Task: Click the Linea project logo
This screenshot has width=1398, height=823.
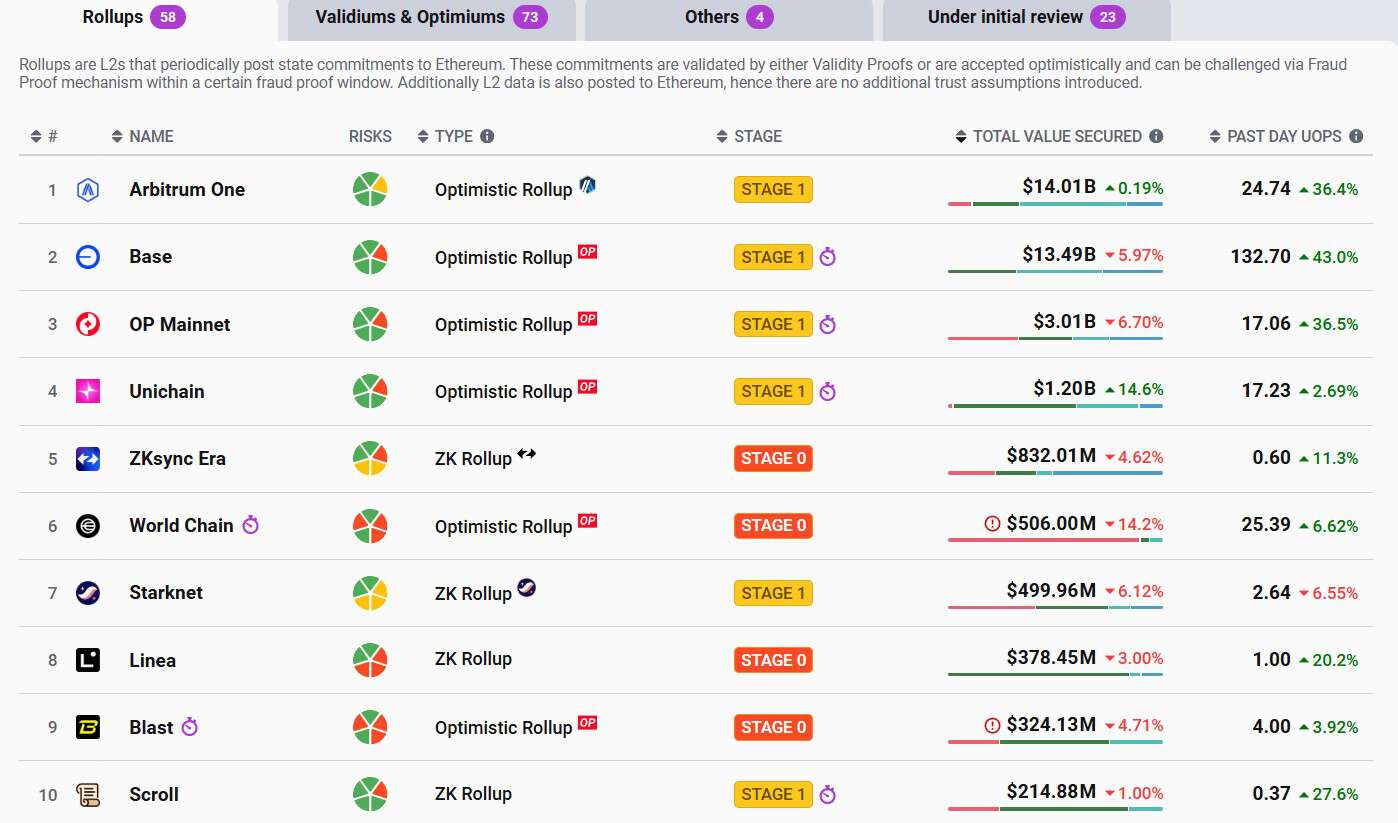Action: coord(88,660)
